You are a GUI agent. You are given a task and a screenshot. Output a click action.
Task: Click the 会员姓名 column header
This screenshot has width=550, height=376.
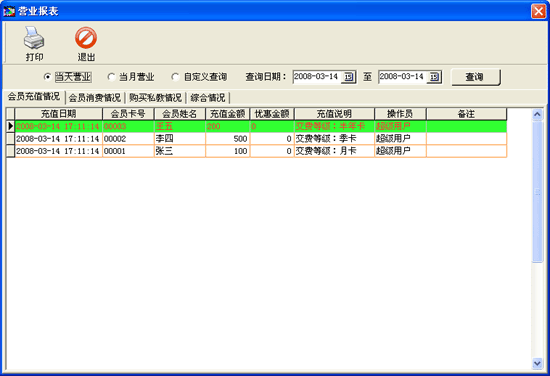point(180,114)
